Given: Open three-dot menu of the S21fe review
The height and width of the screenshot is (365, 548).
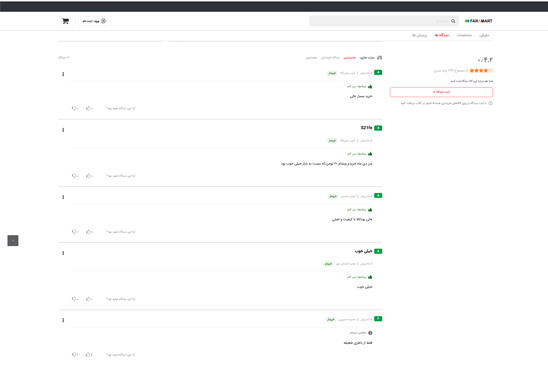Looking at the screenshot, I should 63,130.
